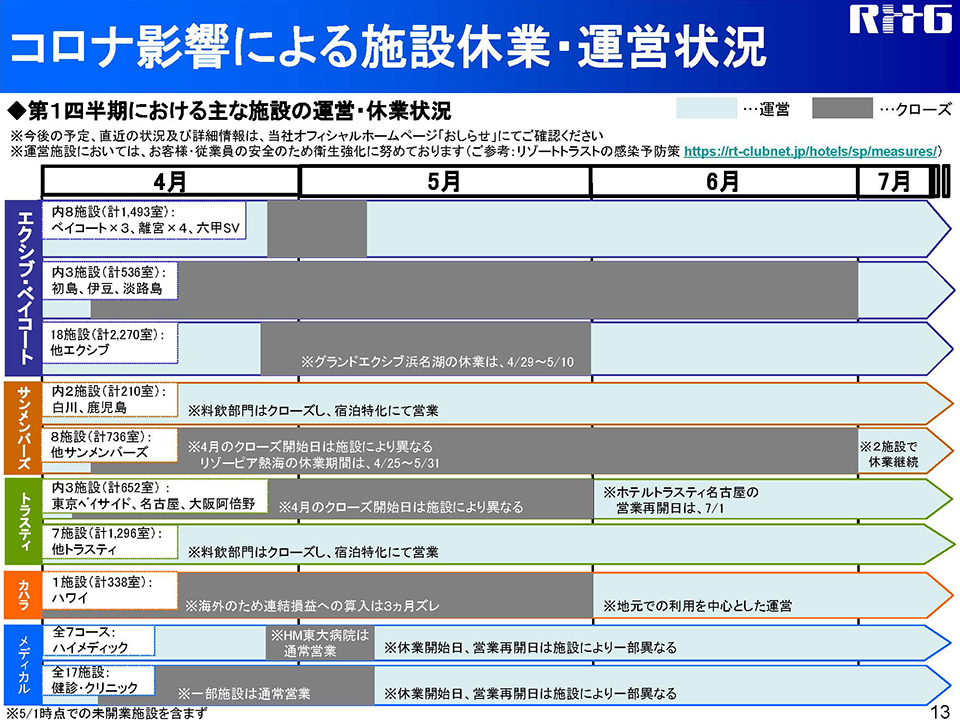Select the 全7コース ハイメディック label
960x720 pixels.
[99, 640]
